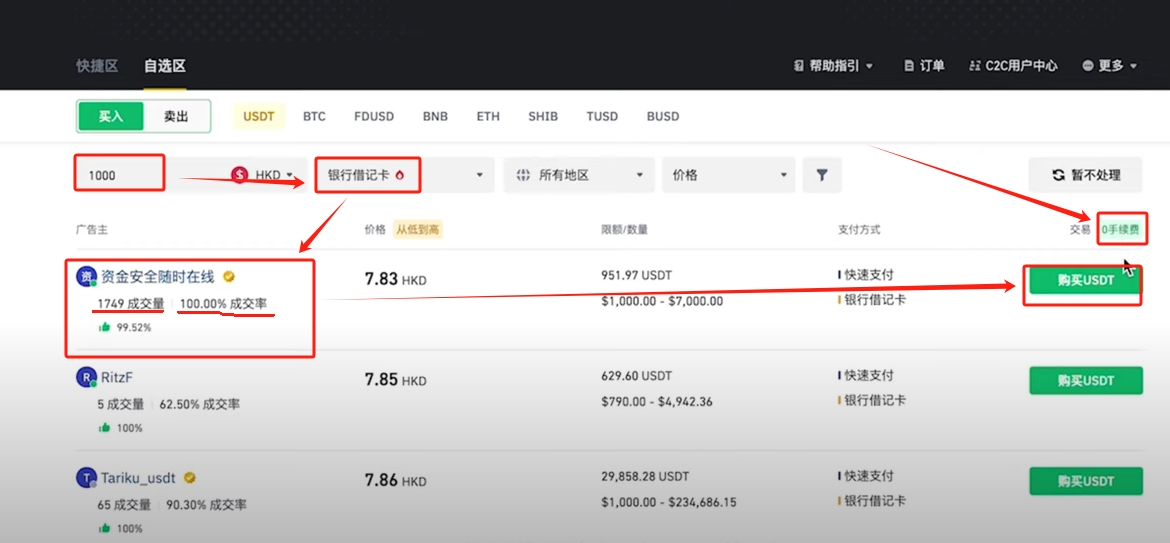Select the 买入 toggle
This screenshot has height=543, width=1170.
(x=110, y=116)
